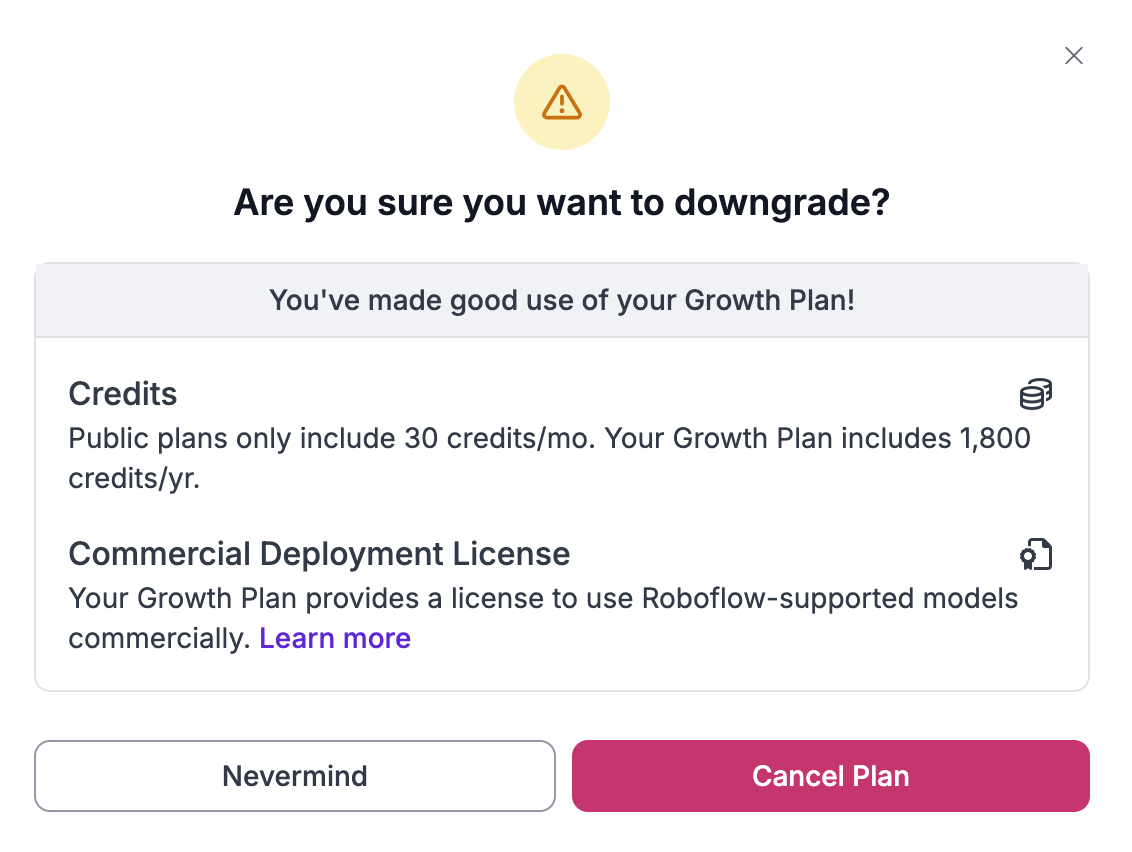The width and height of the screenshot is (1132, 852).
Task: Click the "You've made good use" banner
Action: [561, 300]
